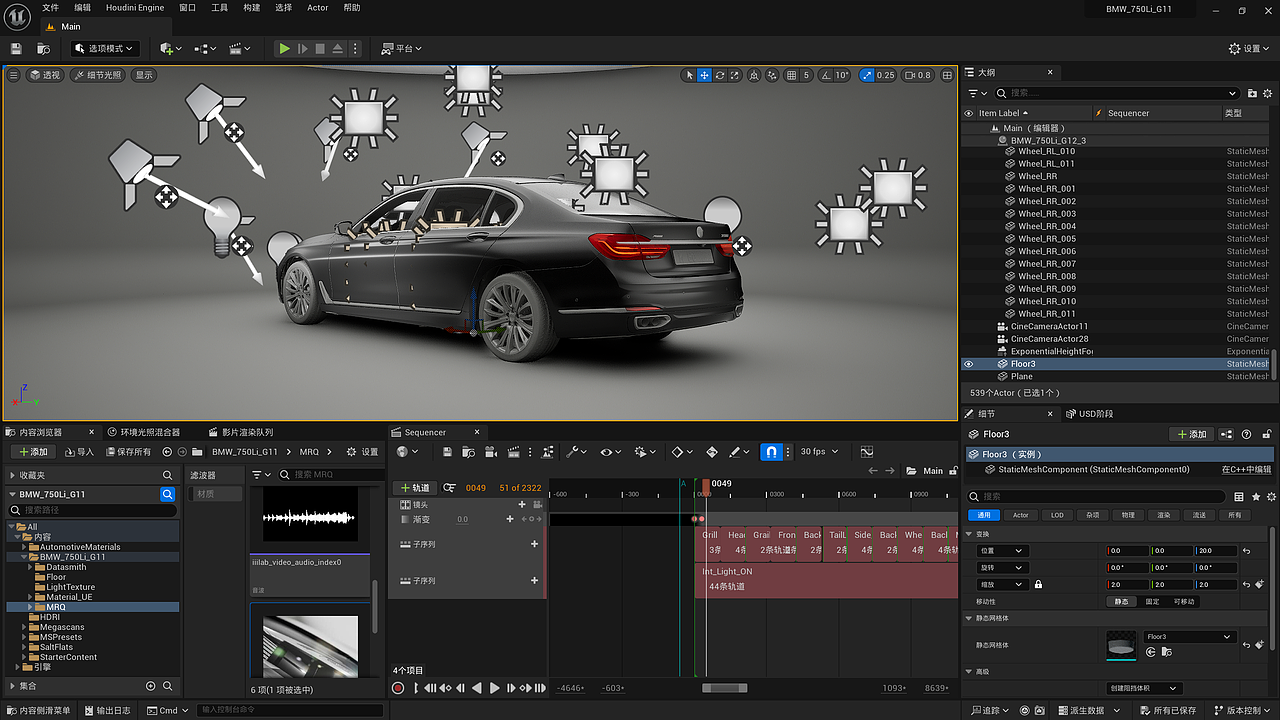The height and width of the screenshot is (720, 1280).
Task: Click the 显示 show flags button
Action: [145, 75]
